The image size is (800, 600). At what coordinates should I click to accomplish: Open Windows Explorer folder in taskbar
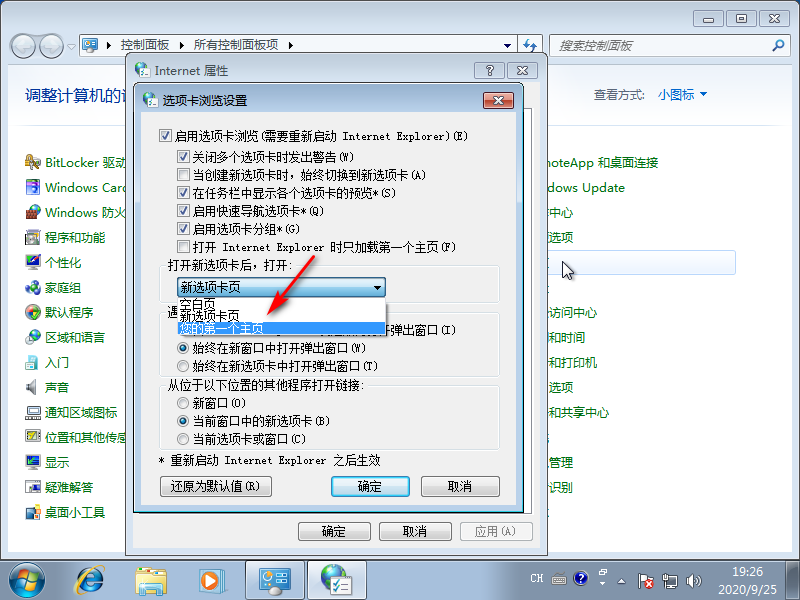pyautogui.click(x=151, y=581)
